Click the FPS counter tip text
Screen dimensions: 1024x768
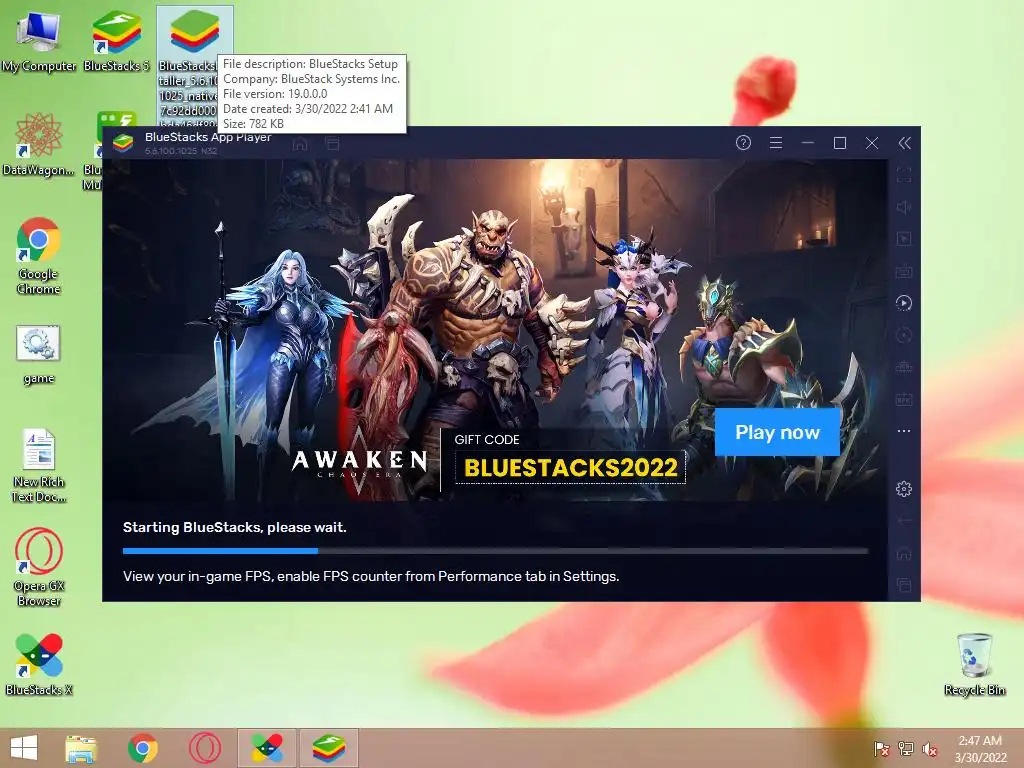click(371, 577)
